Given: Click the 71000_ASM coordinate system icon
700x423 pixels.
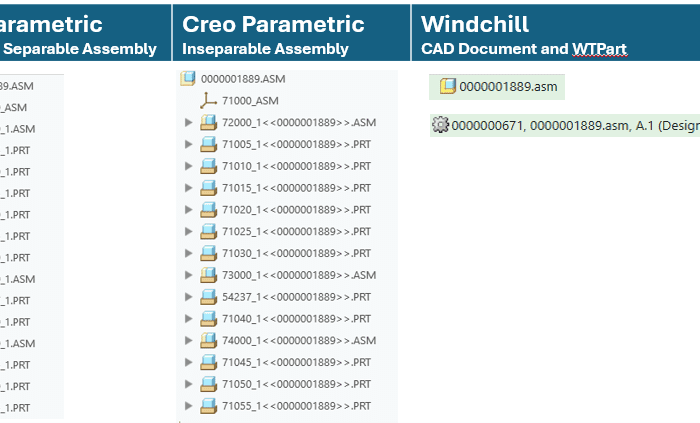Looking at the screenshot, I should pyautogui.click(x=208, y=100).
